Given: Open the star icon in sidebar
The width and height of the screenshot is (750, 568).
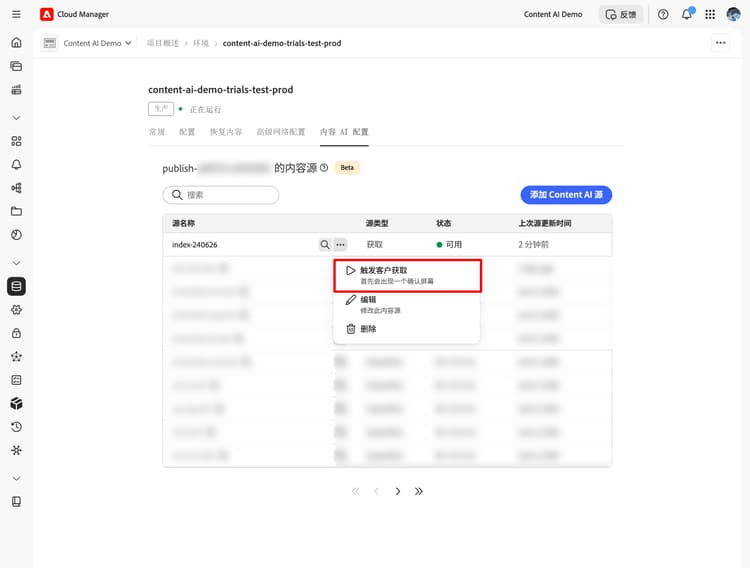Looking at the screenshot, I should [x=16, y=356].
